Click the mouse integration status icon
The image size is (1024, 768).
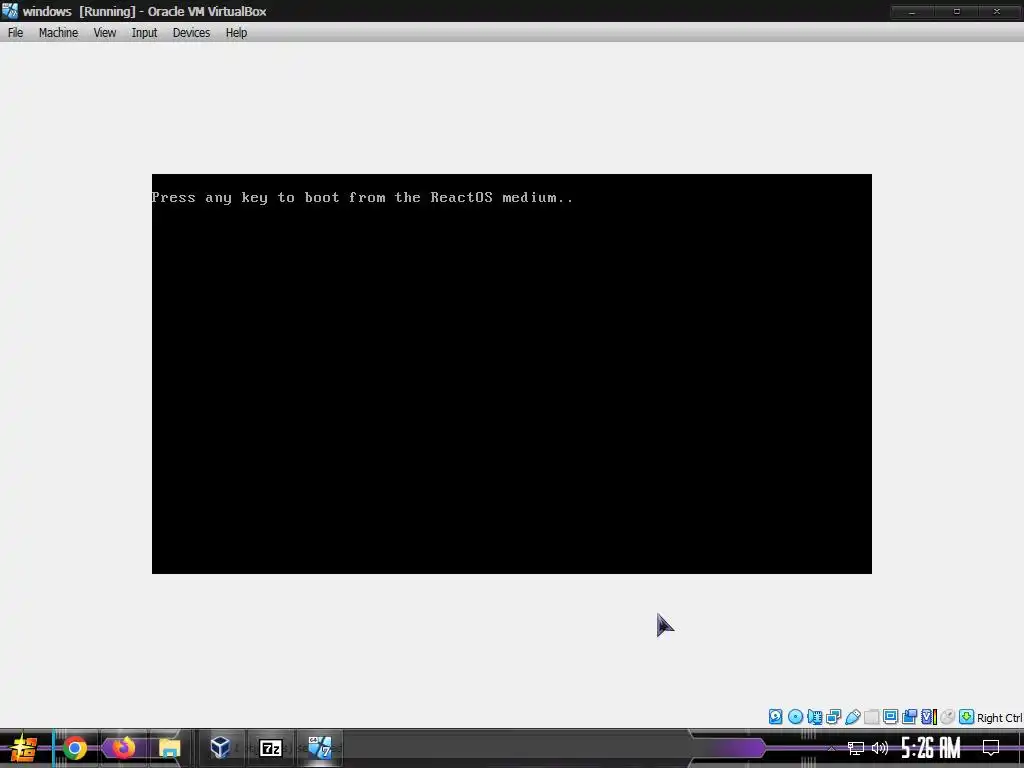pos(948,717)
